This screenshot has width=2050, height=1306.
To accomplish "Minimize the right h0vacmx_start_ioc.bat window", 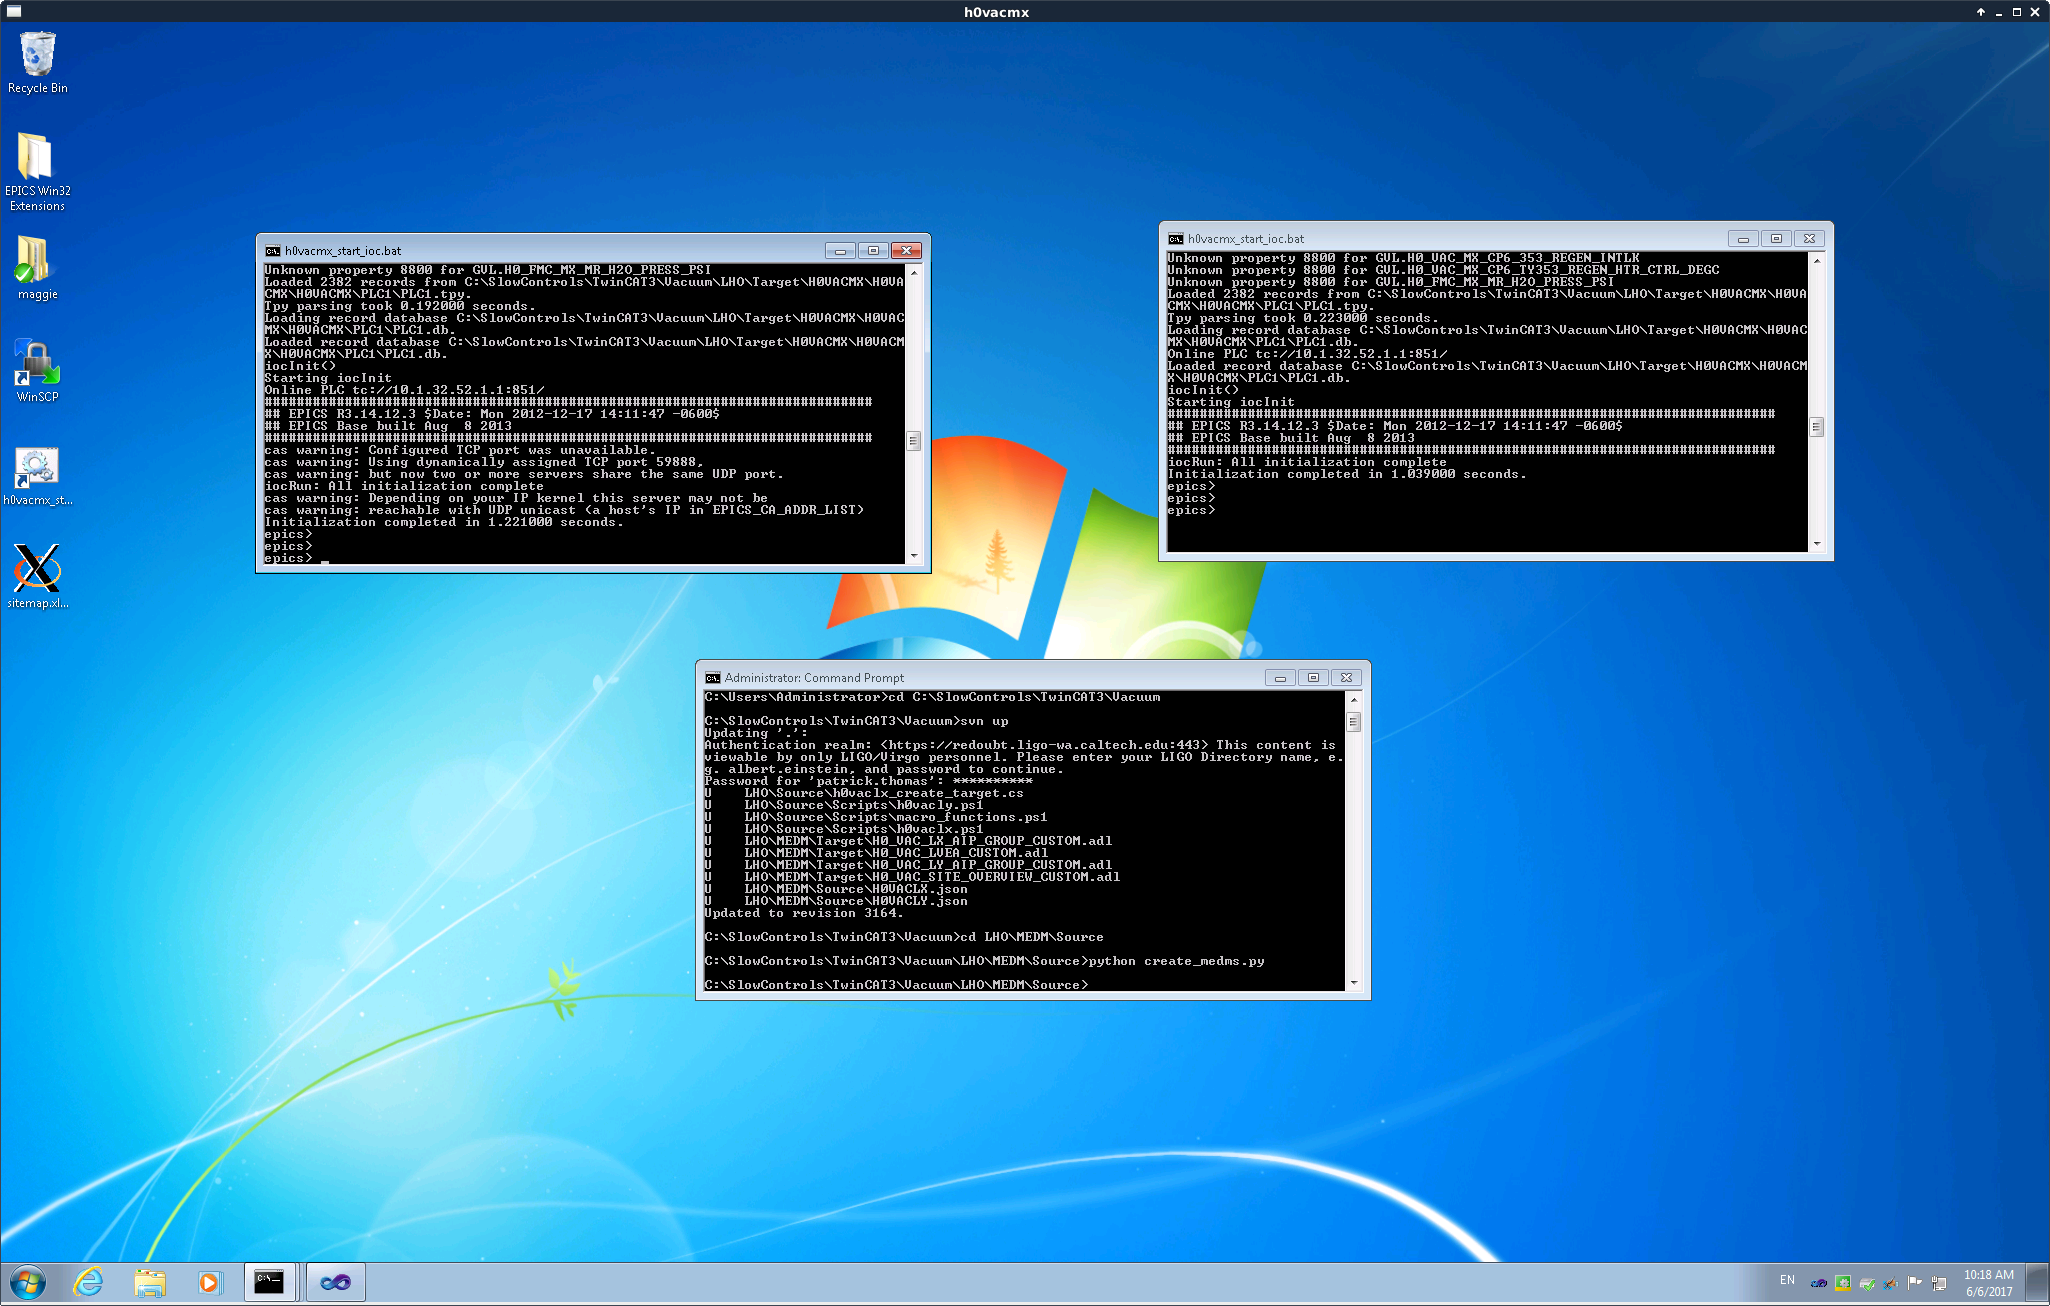I will click(1743, 239).
